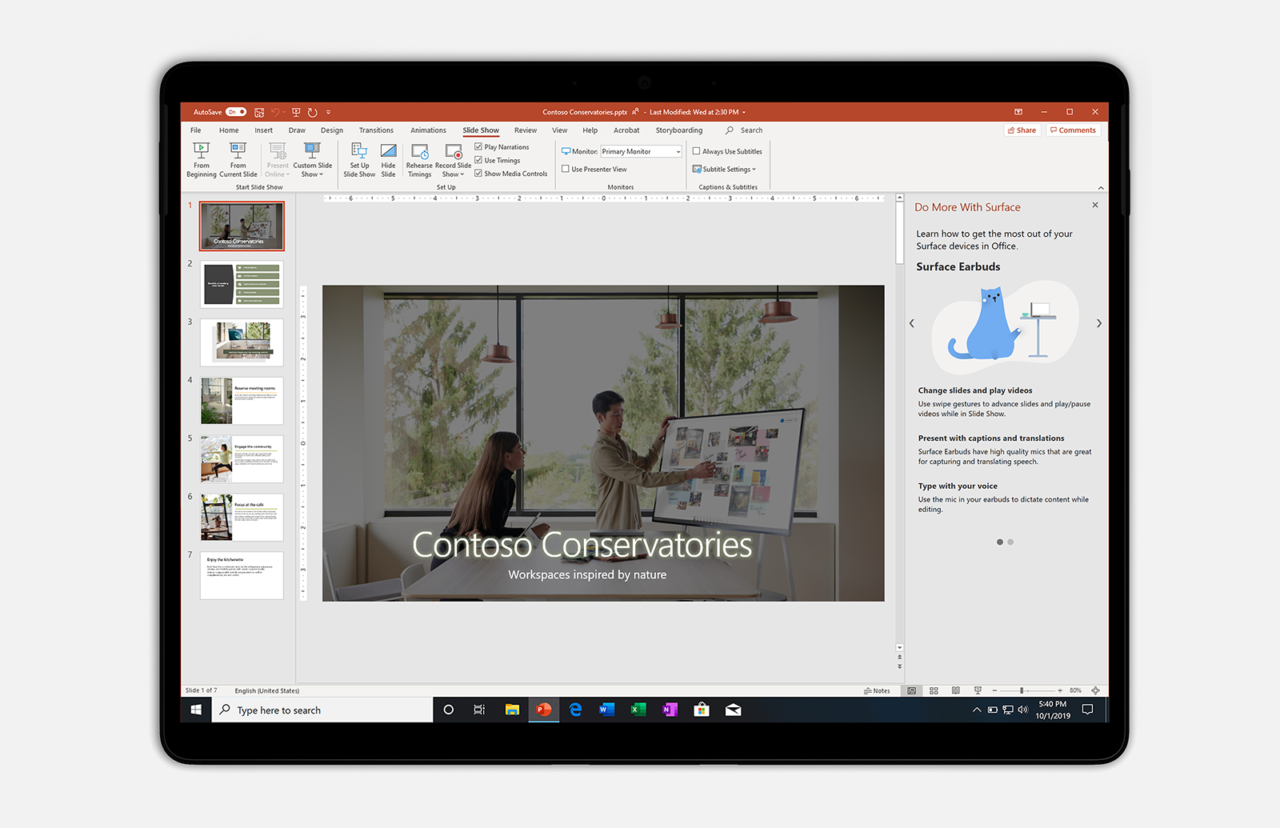This screenshot has width=1280, height=828.
Task: Switch to the Transitions tab
Action: [x=376, y=130]
